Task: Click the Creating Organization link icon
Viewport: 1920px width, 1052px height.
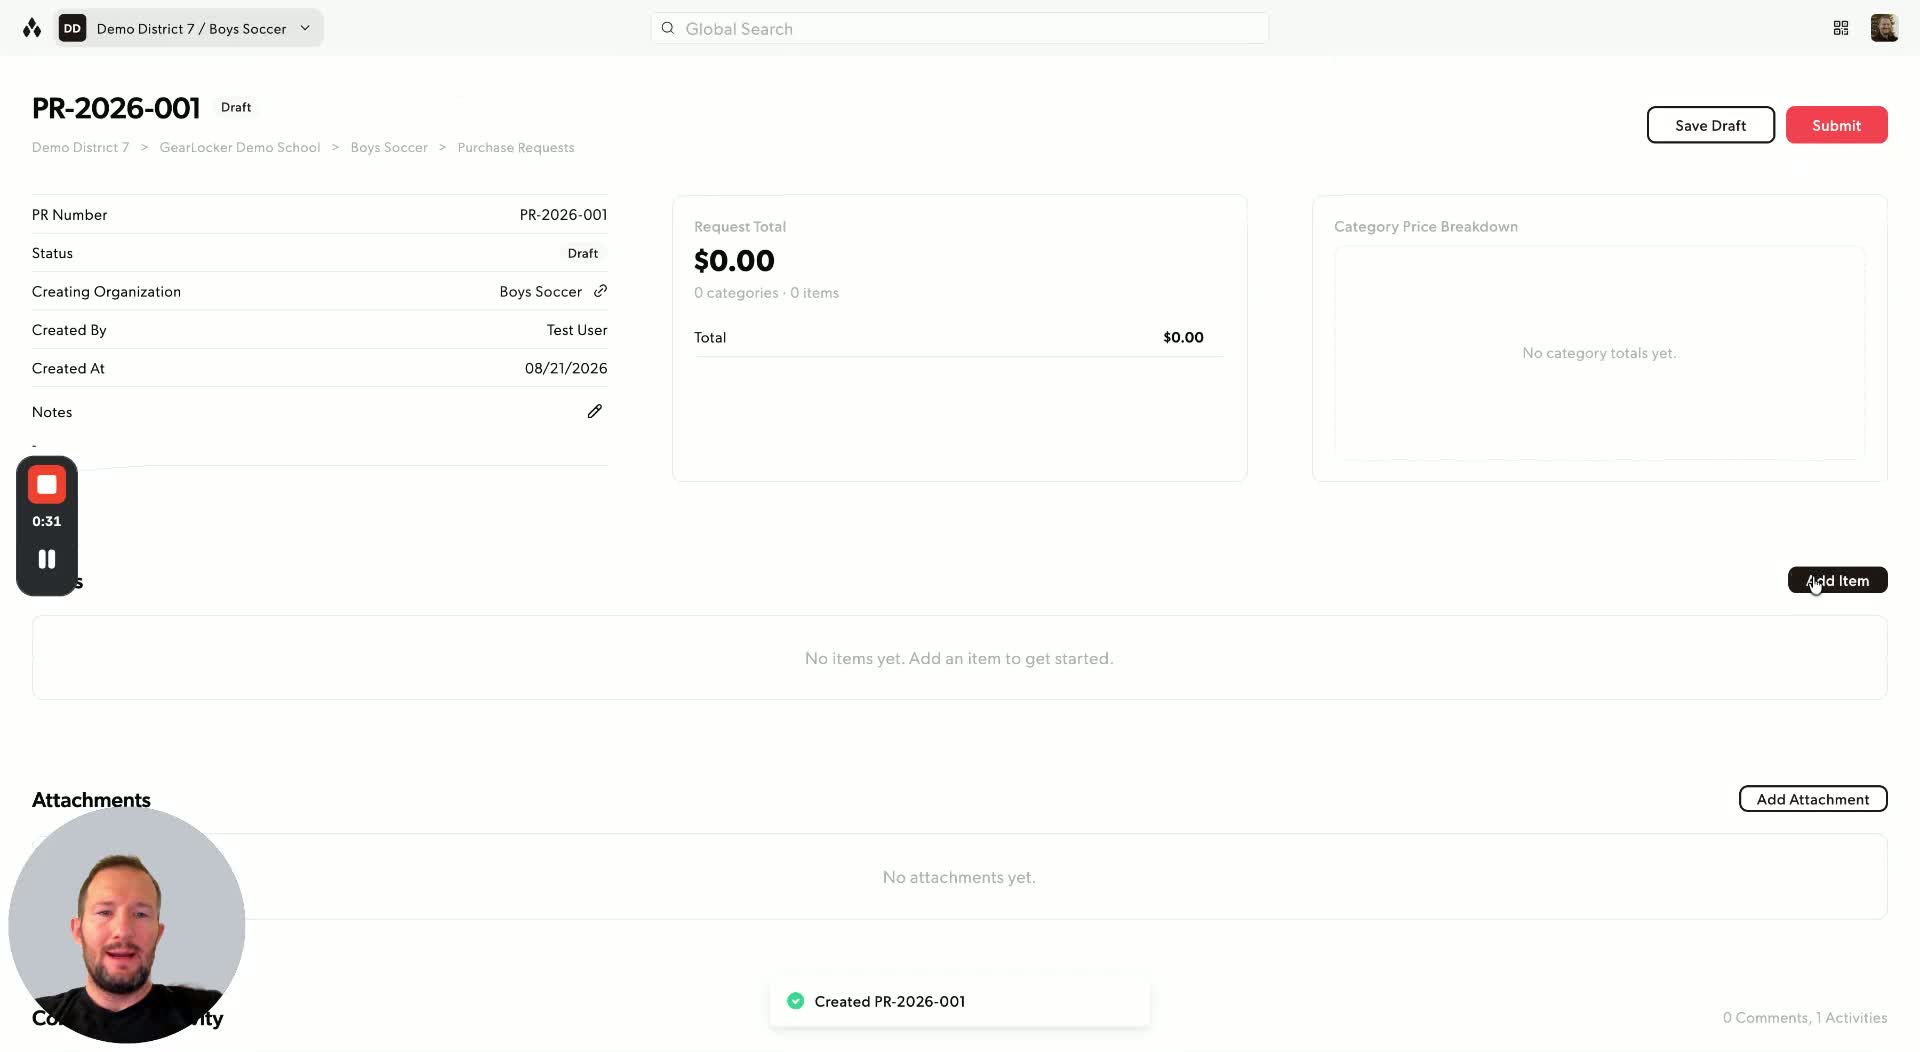Action: pos(600,291)
